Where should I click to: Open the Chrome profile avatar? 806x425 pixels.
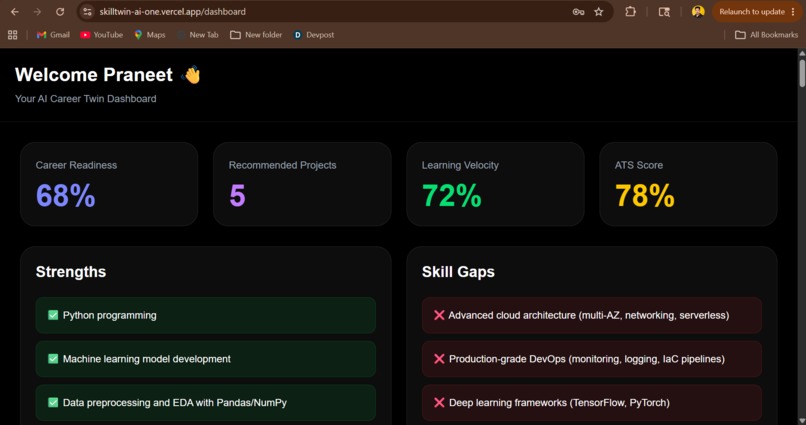click(x=698, y=11)
